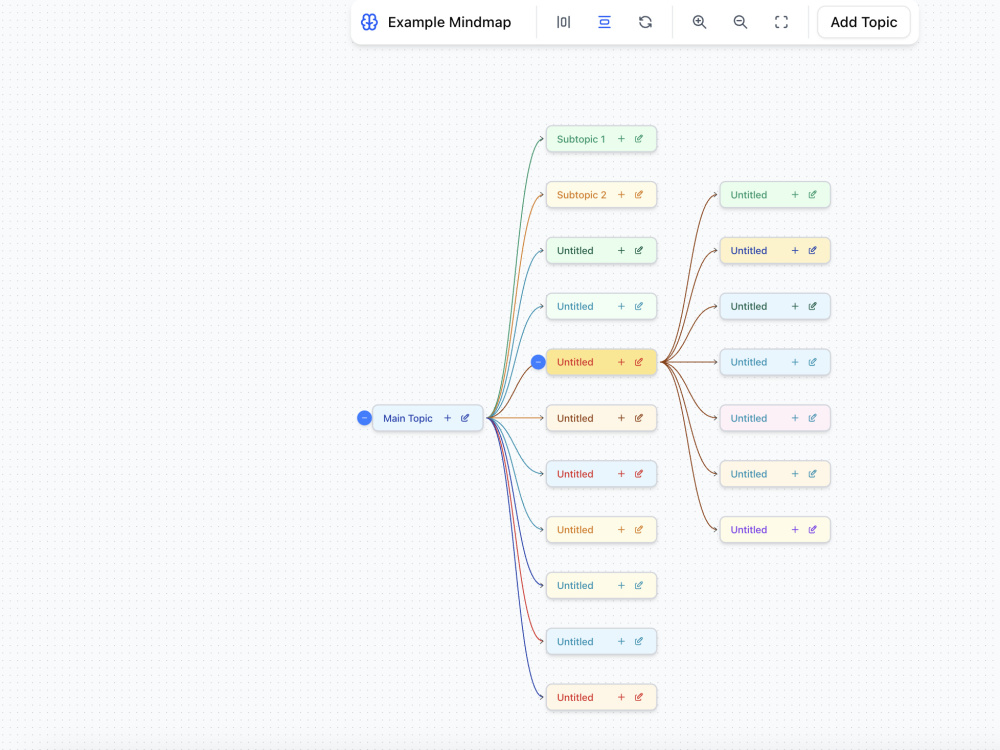Select Untitled label on pink node
Viewport: 1000px width, 750px height.
[x=749, y=418]
